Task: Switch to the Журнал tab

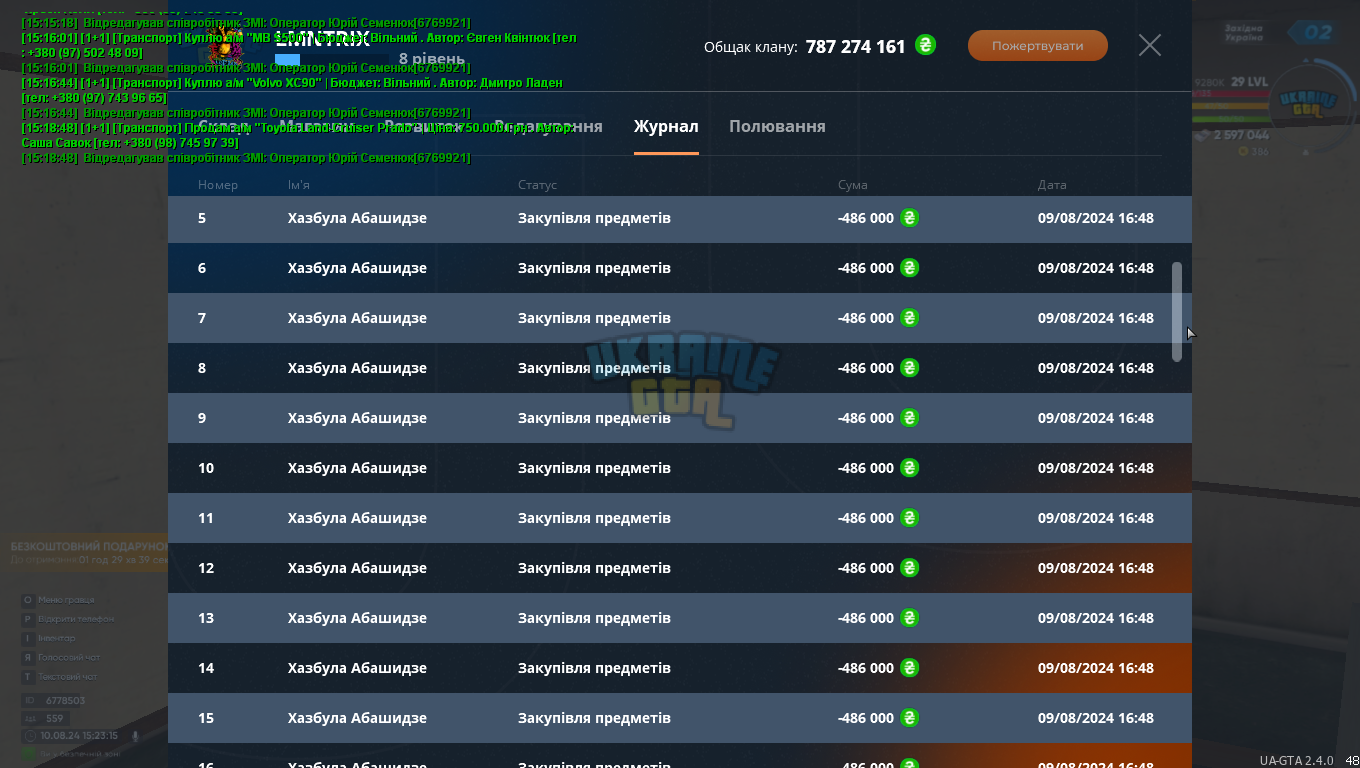Action: tap(666, 126)
